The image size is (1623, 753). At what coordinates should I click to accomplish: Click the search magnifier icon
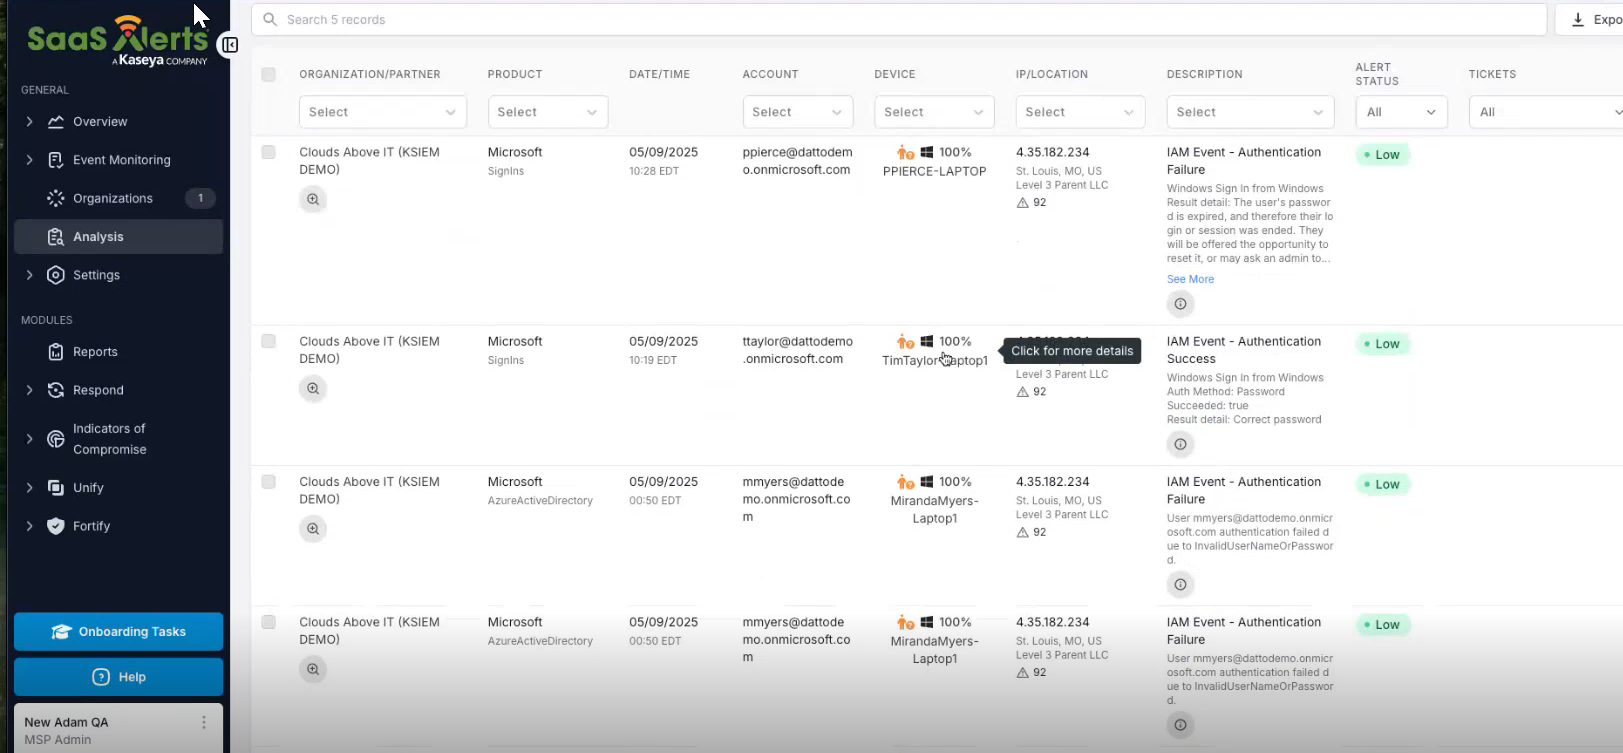coord(270,19)
